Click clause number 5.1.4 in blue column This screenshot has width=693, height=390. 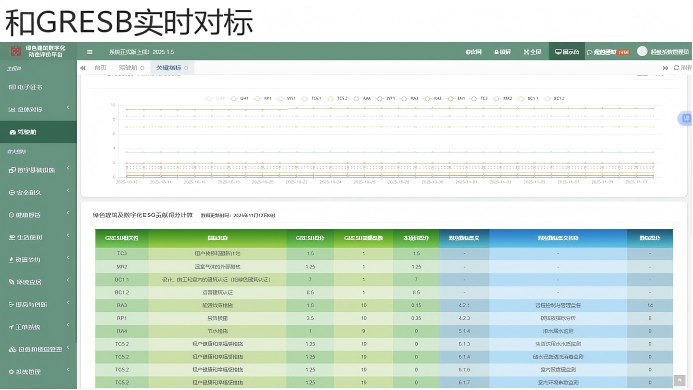pos(464,331)
